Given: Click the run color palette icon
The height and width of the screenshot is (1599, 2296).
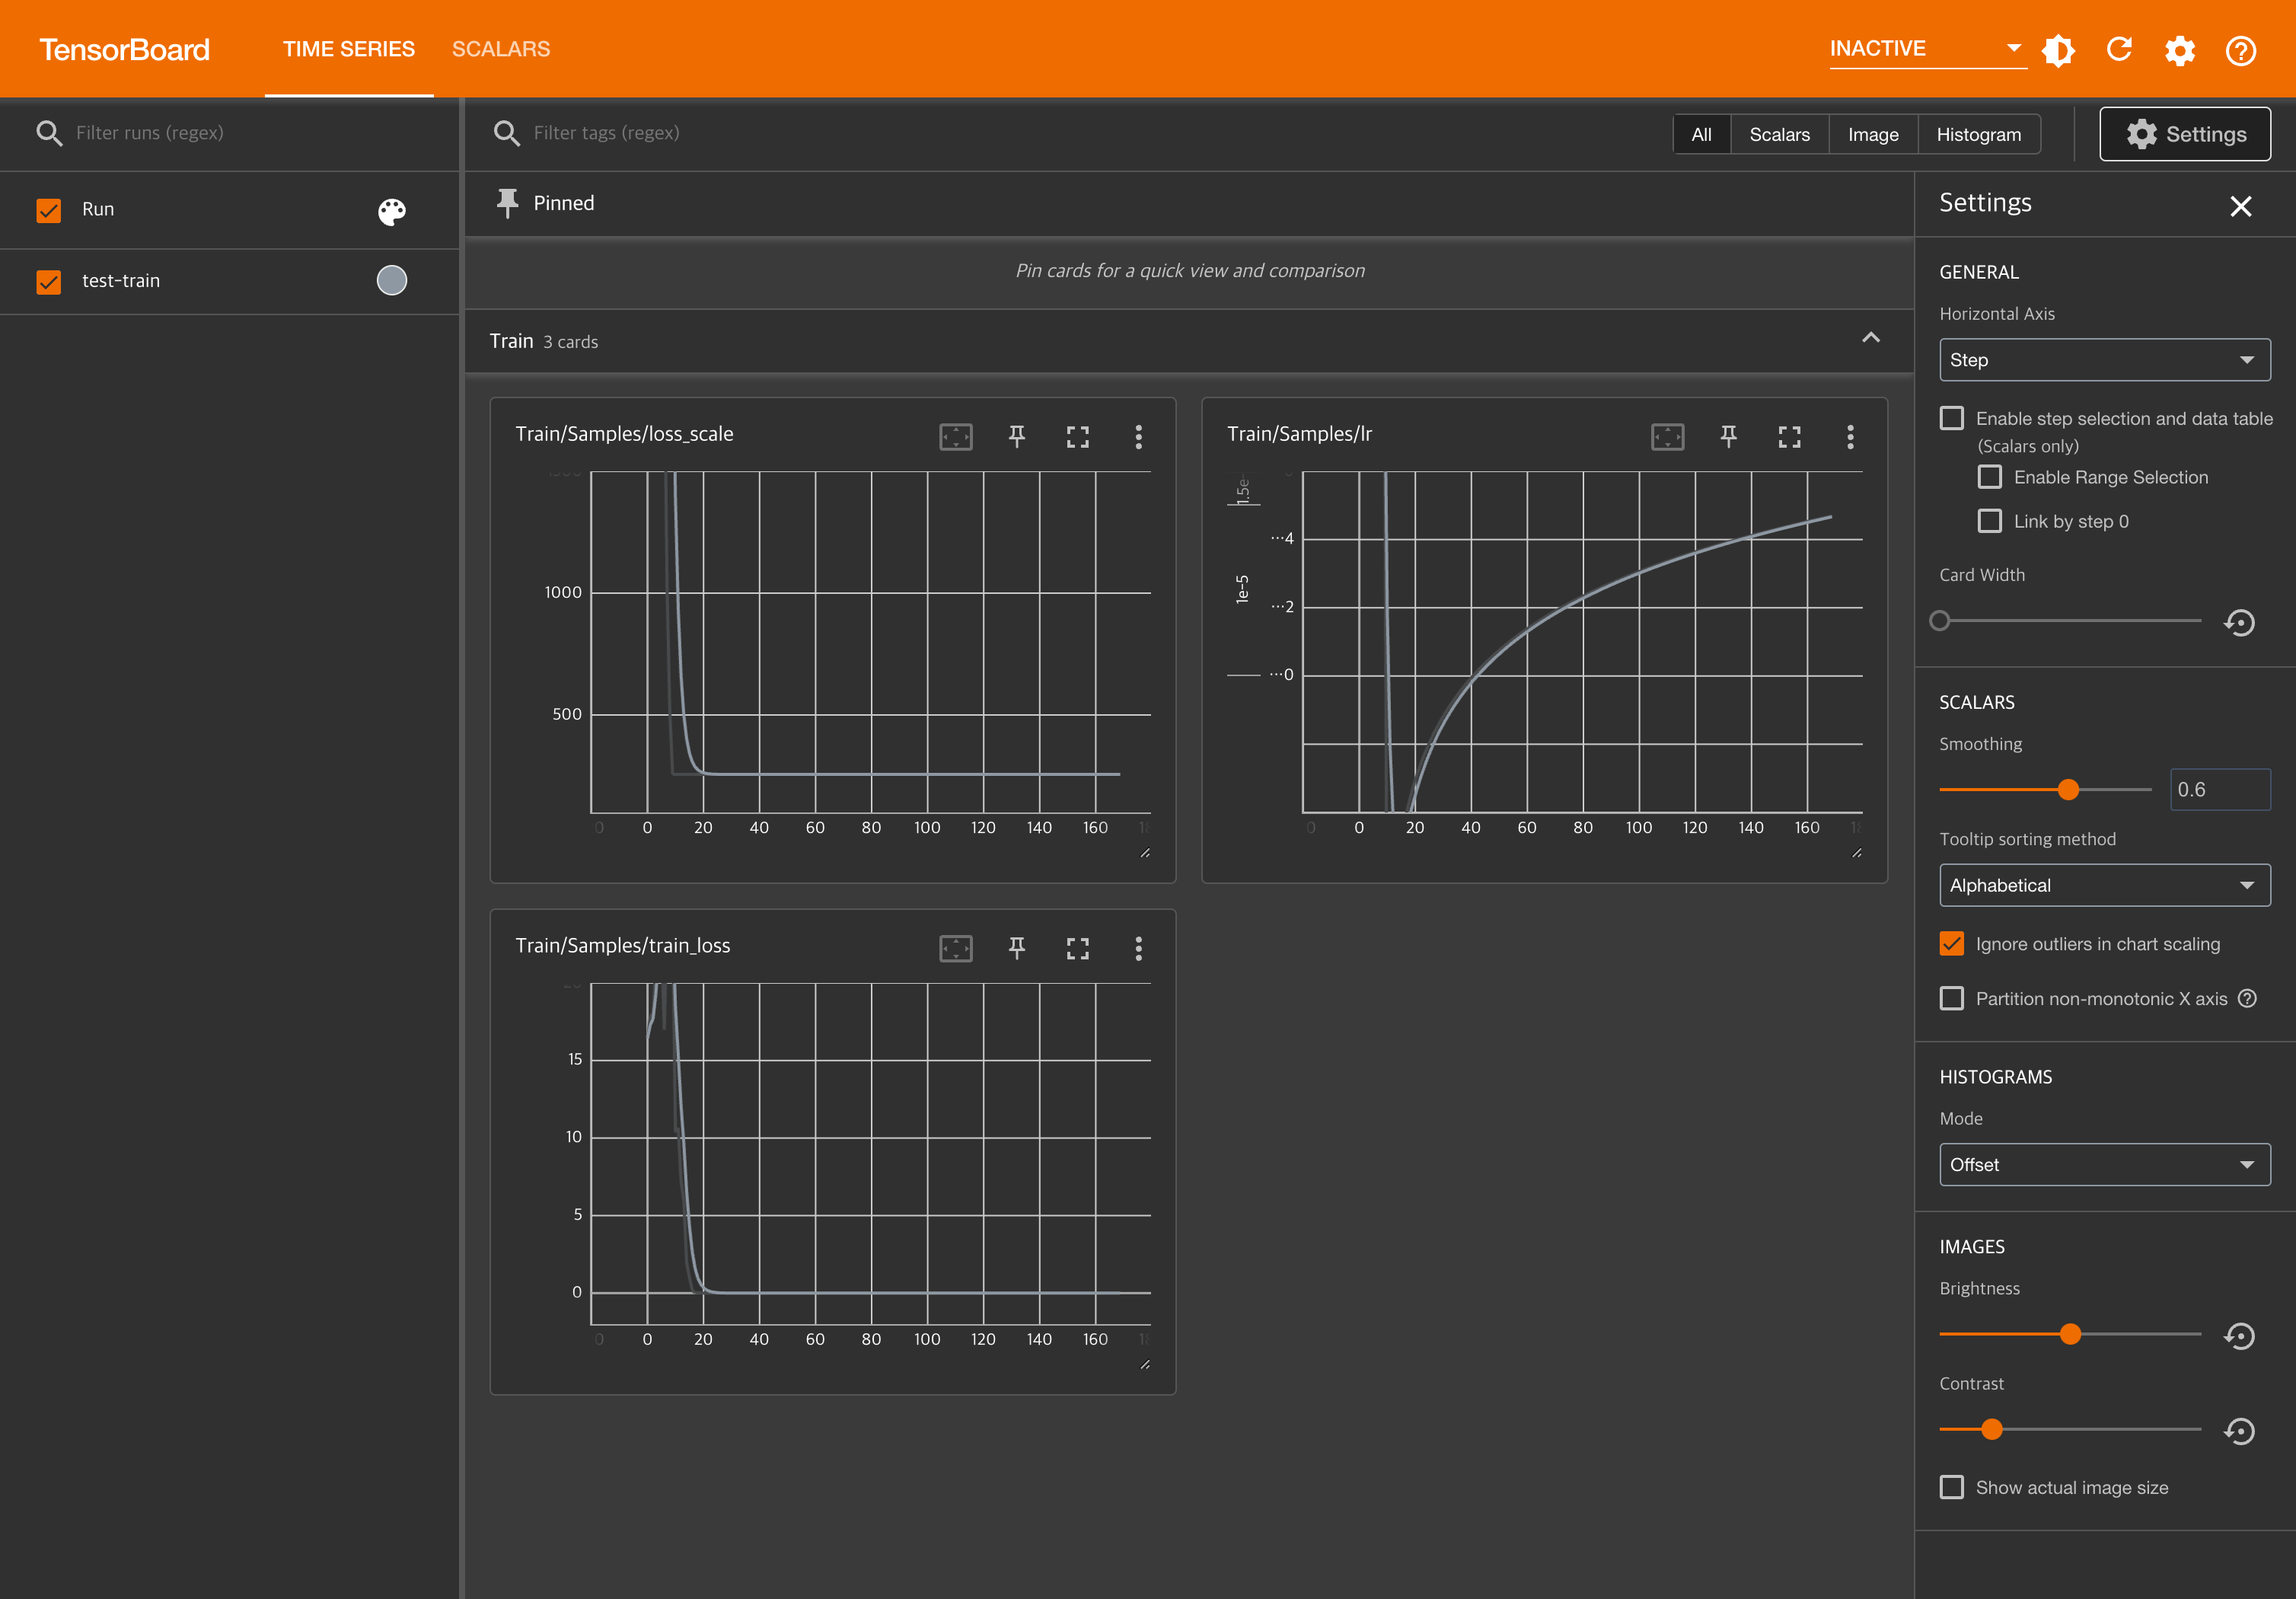Looking at the screenshot, I should tap(392, 210).
